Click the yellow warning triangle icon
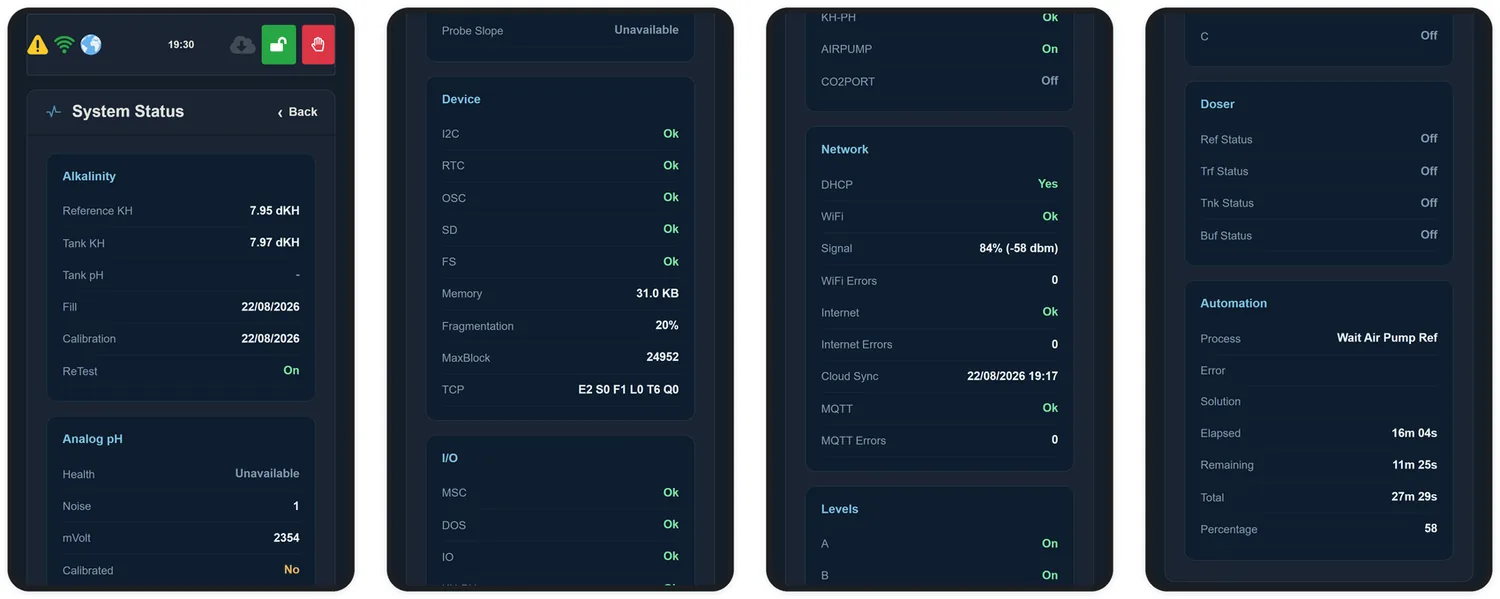1500x599 pixels. tap(38, 44)
